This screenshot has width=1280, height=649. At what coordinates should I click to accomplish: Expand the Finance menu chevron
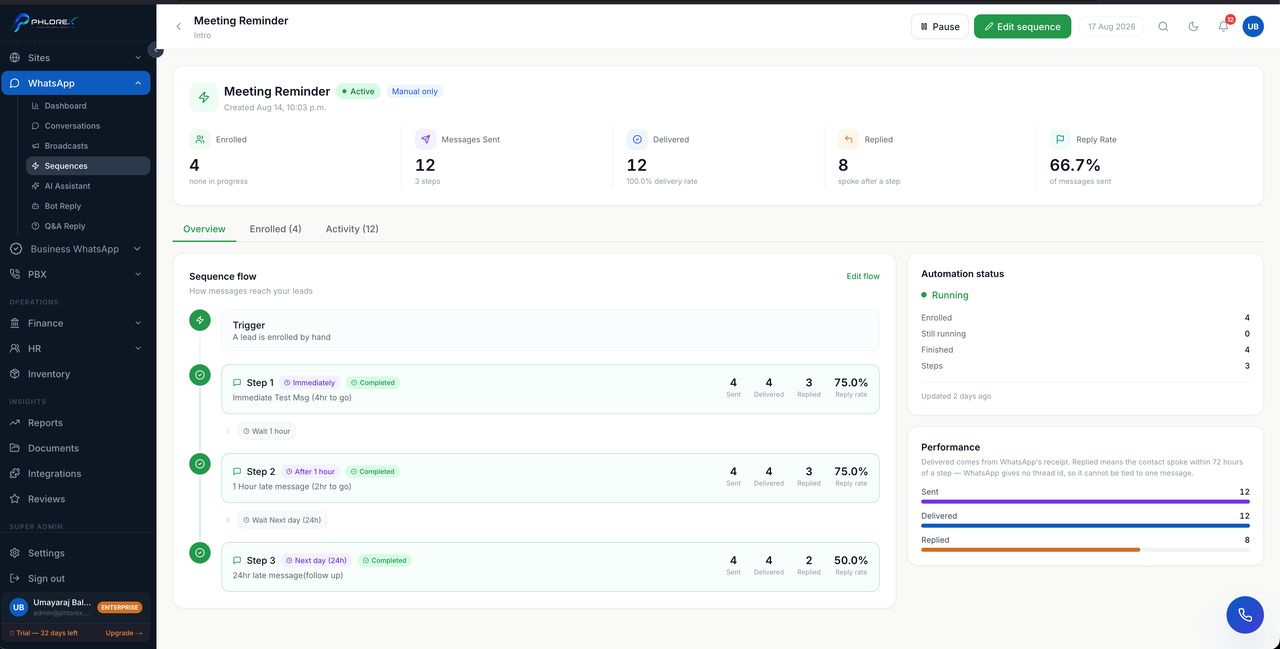click(x=137, y=323)
